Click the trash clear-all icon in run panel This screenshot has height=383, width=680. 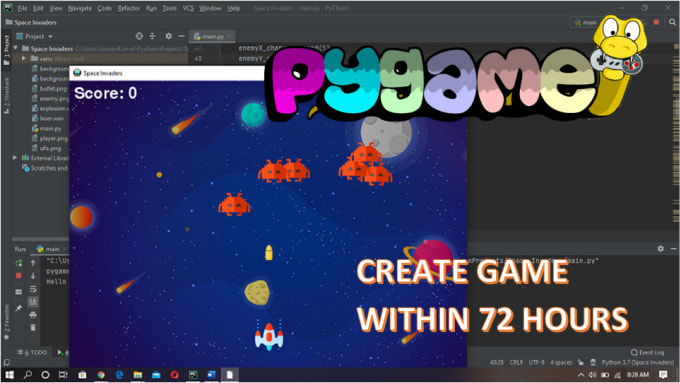click(33, 327)
